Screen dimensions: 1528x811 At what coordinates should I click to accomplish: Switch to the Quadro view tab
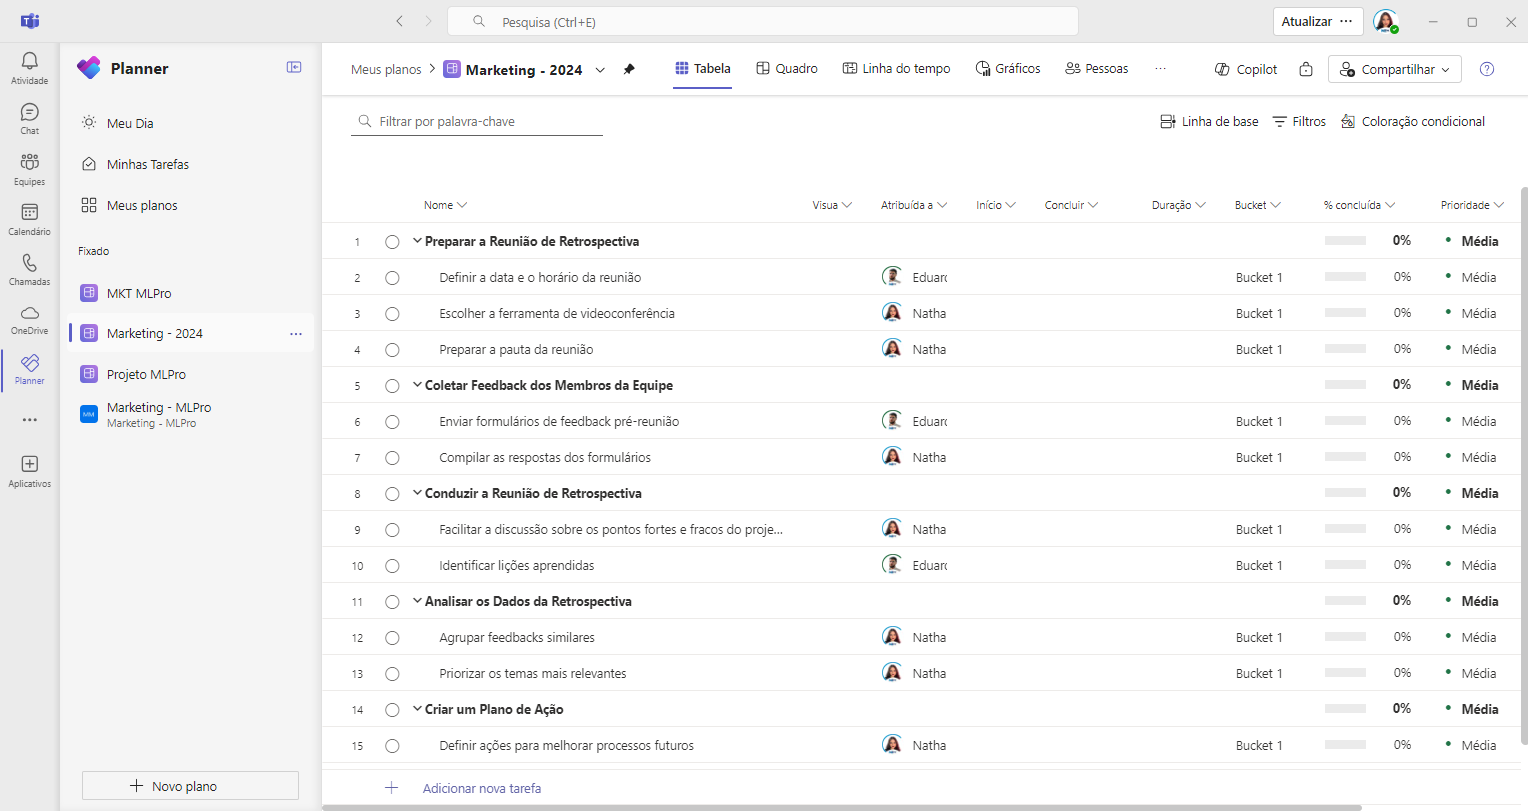(x=786, y=69)
